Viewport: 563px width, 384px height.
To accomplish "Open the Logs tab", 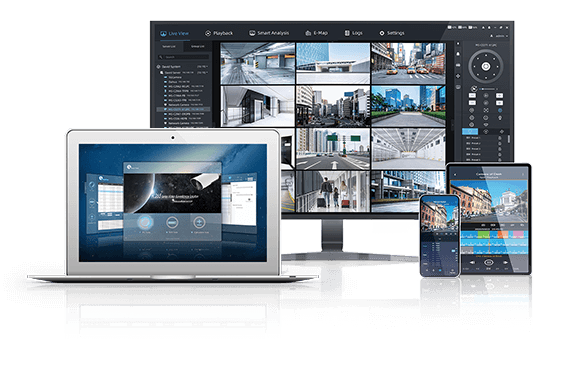I will click(353, 33).
